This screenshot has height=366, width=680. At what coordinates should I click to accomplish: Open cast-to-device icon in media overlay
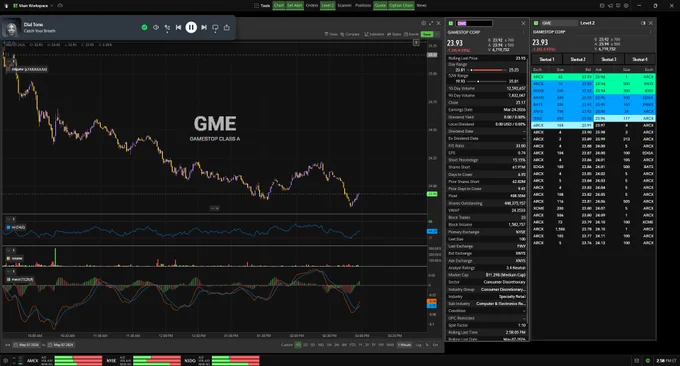tap(215, 28)
